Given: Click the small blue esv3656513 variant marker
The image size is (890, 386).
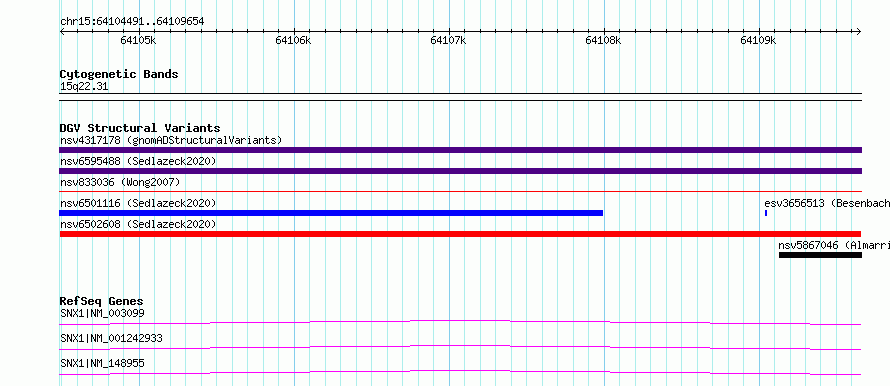Looking at the screenshot, I should point(766,213).
